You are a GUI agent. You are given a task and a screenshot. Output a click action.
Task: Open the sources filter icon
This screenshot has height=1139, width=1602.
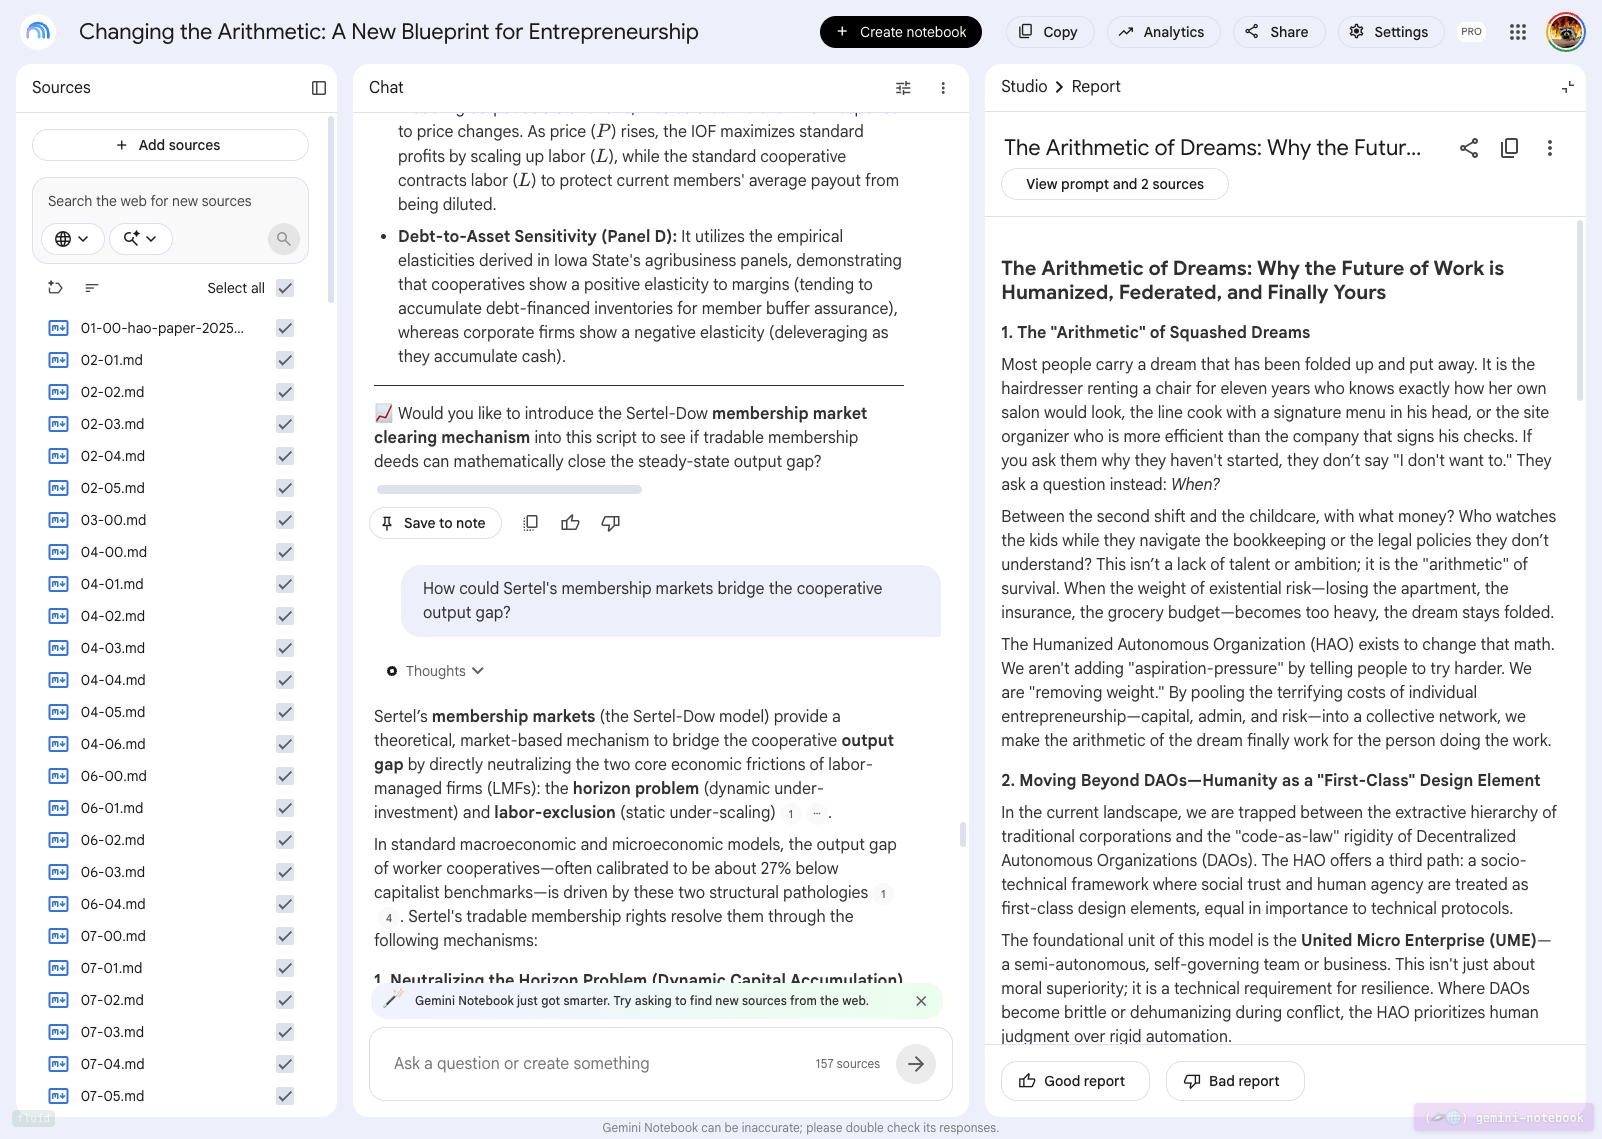pos(92,288)
